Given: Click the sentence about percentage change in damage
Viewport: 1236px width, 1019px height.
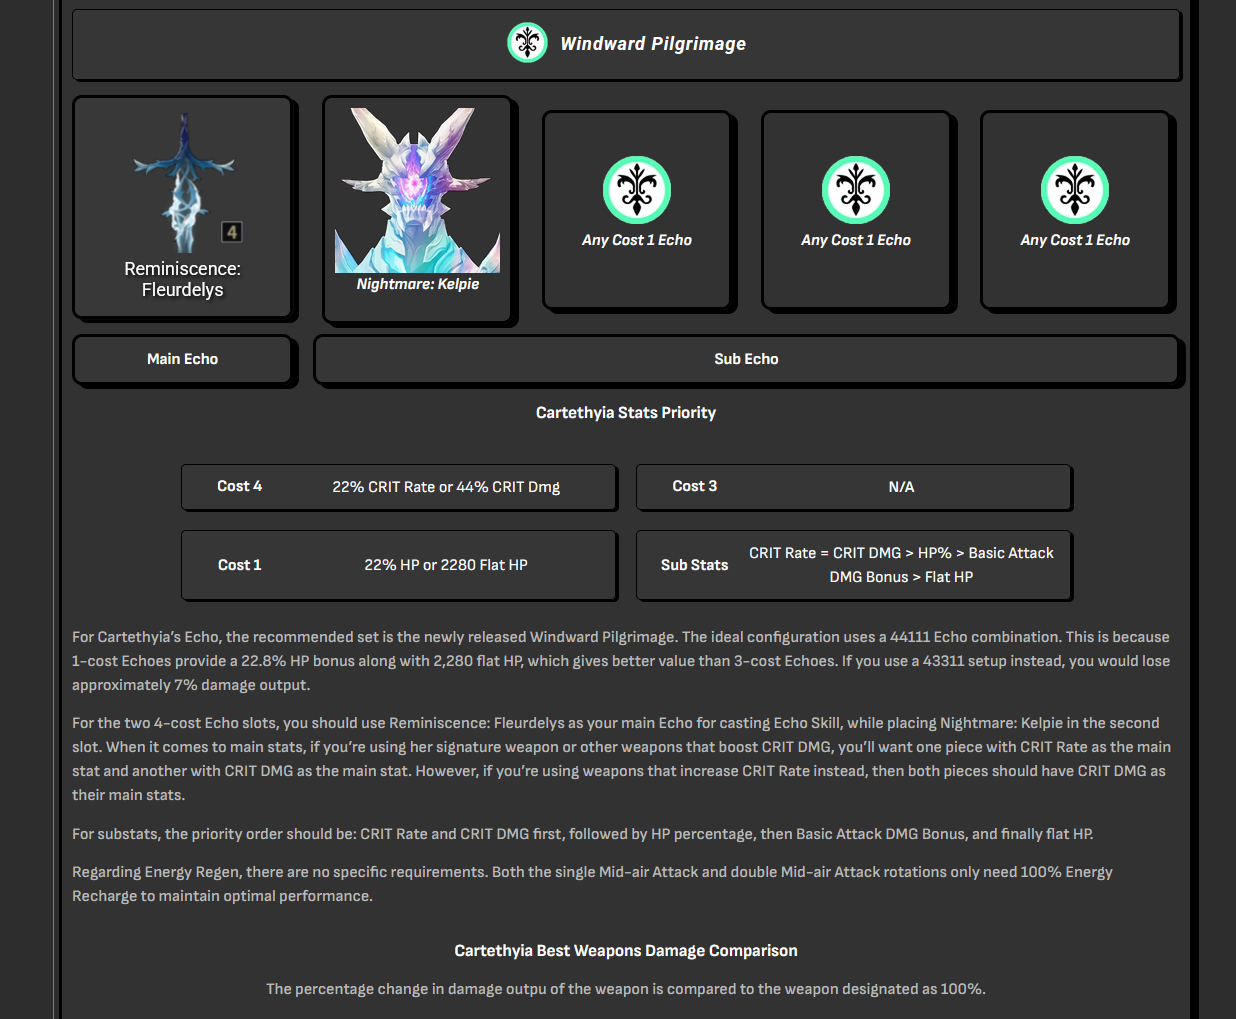Looking at the screenshot, I should (x=626, y=989).
